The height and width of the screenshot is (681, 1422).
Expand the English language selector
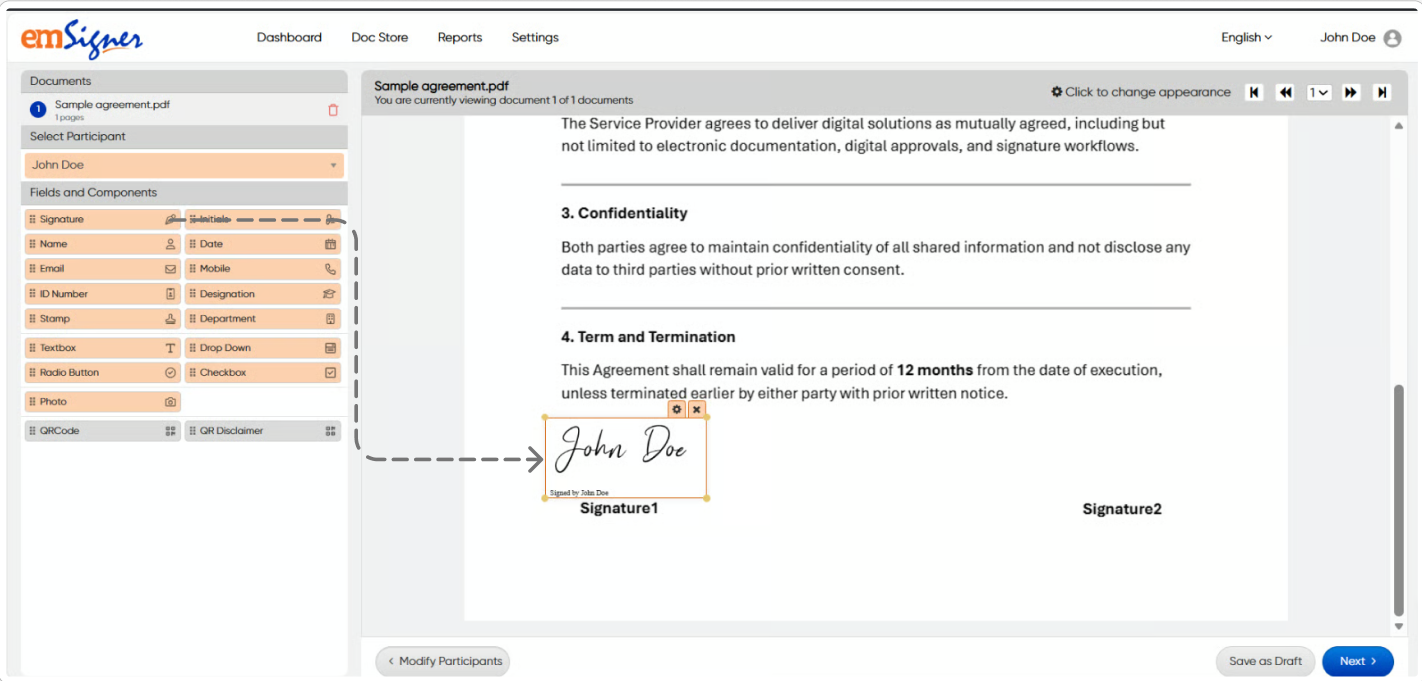[1246, 38]
